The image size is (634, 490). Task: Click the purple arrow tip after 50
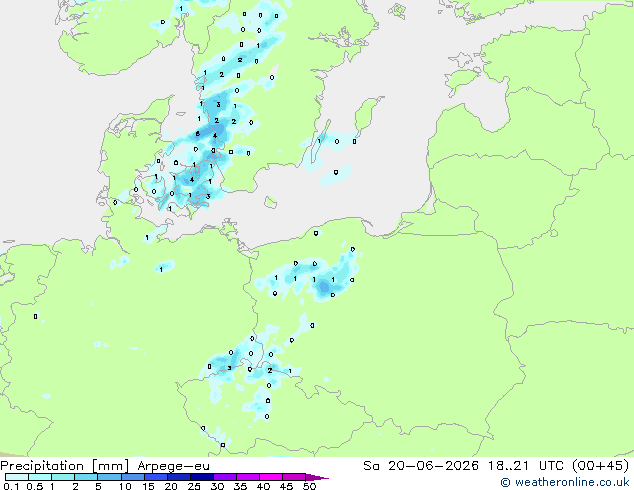coord(317,477)
